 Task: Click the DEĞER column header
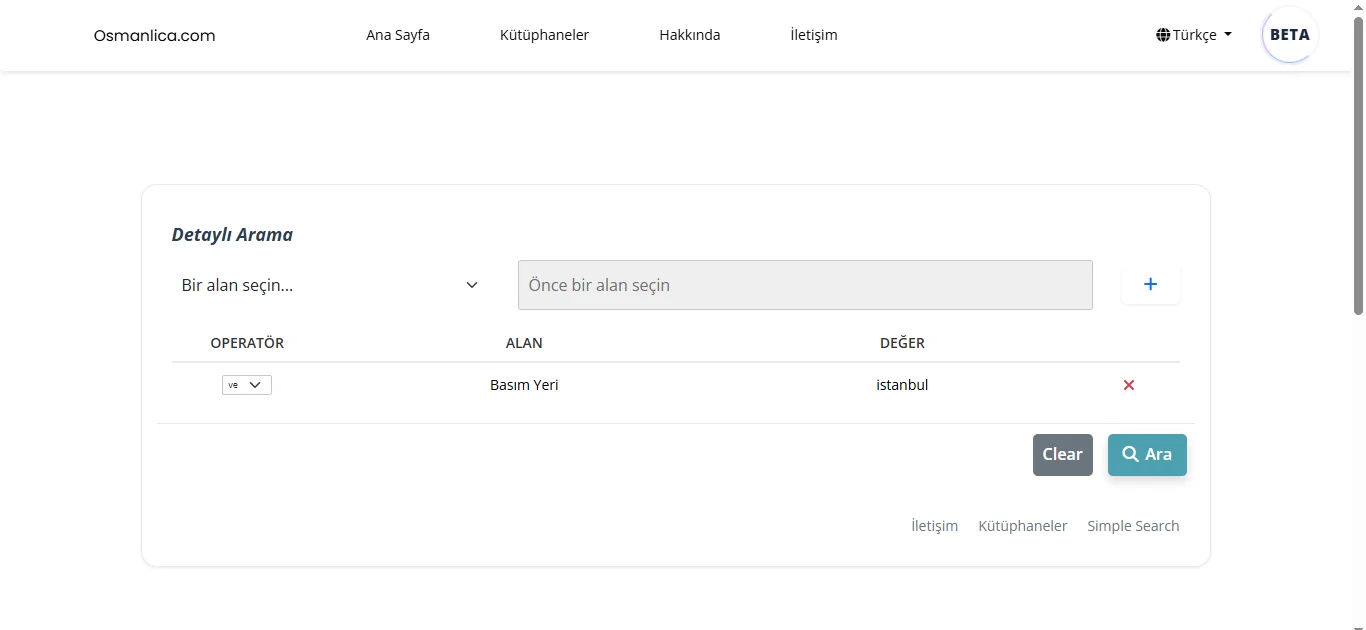902,343
